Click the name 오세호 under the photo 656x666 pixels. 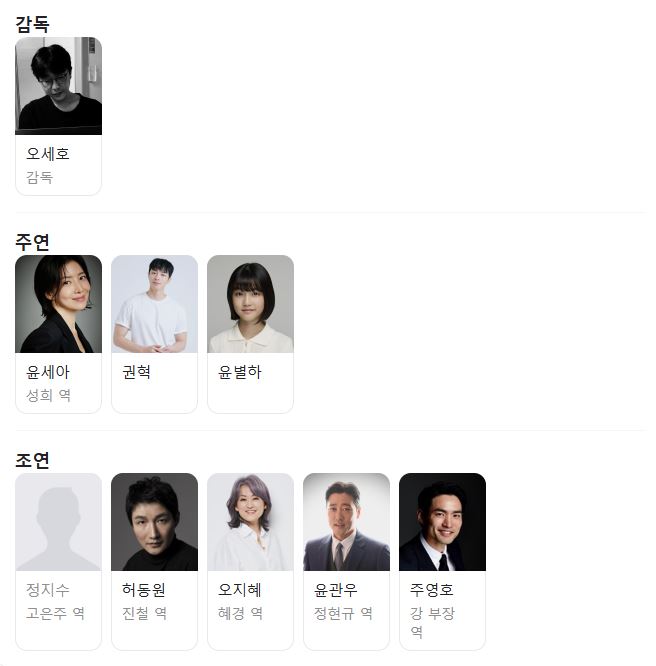pos(48,154)
